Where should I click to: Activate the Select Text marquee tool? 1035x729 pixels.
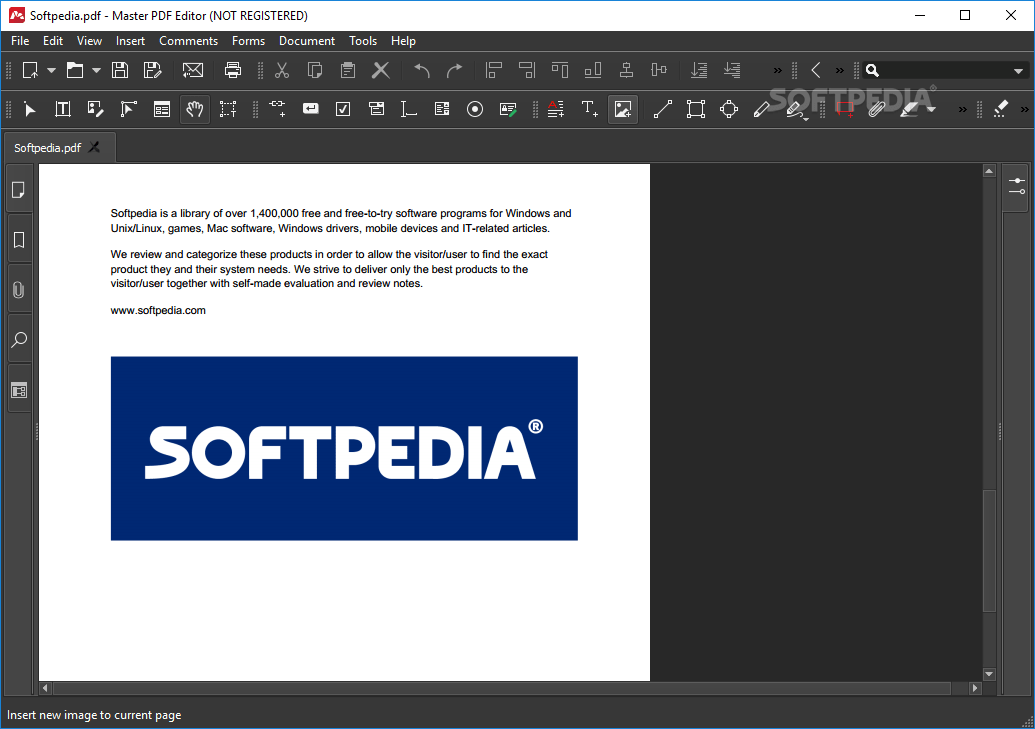tap(228, 109)
